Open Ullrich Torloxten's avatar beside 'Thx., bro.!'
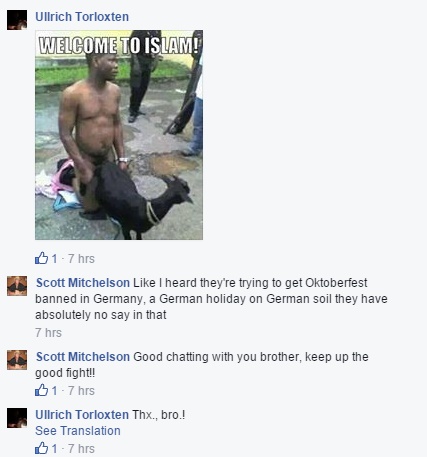 point(17,418)
